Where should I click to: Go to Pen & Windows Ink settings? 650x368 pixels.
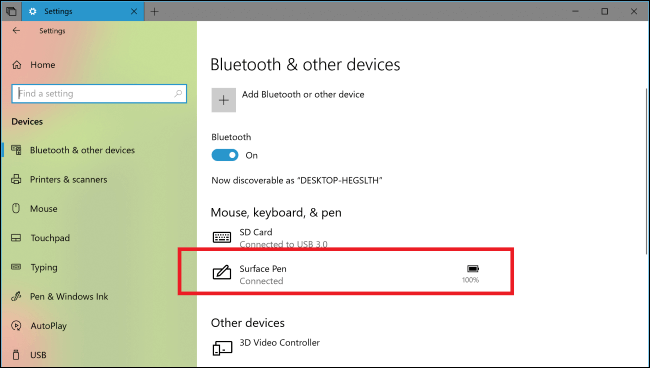coord(69,296)
